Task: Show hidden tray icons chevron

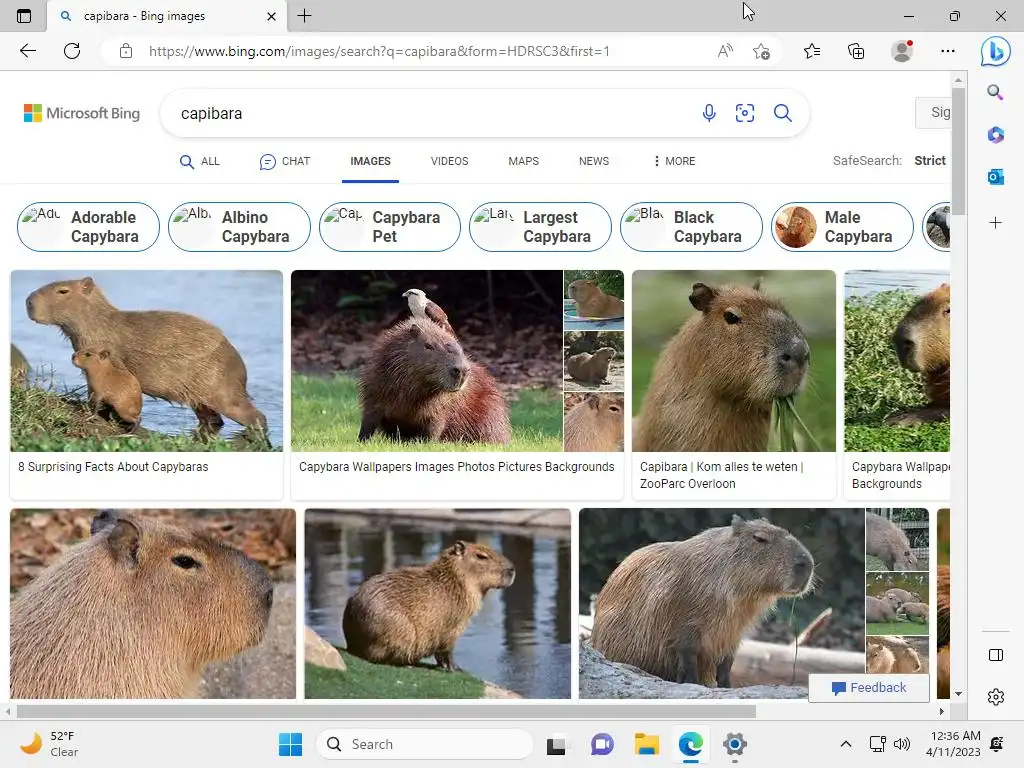Action: (845, 744)
